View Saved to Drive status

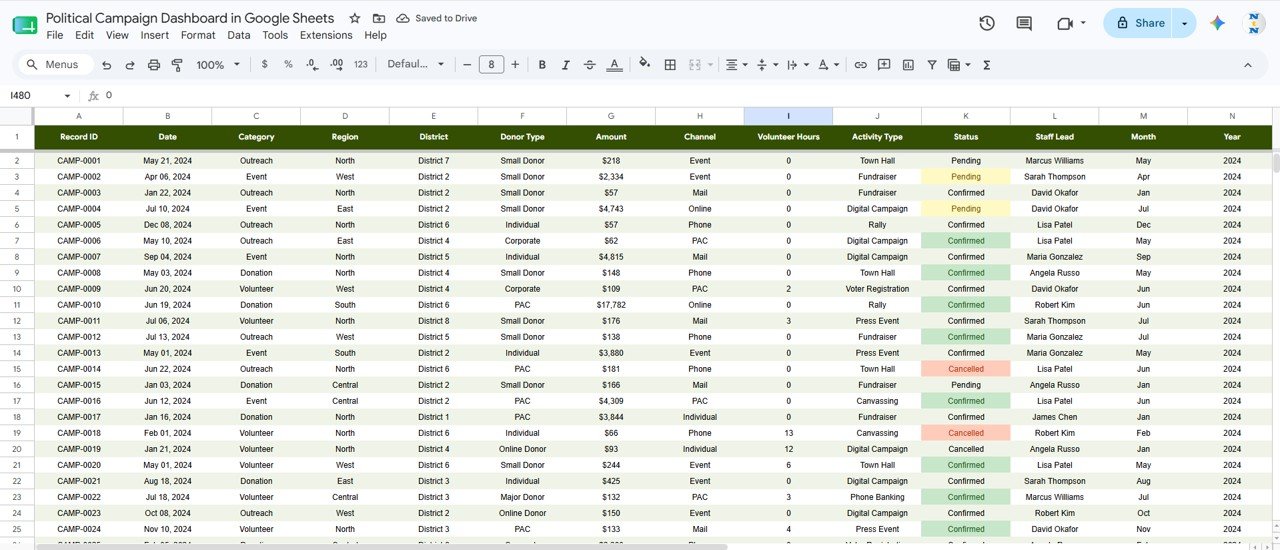point(437,19)
